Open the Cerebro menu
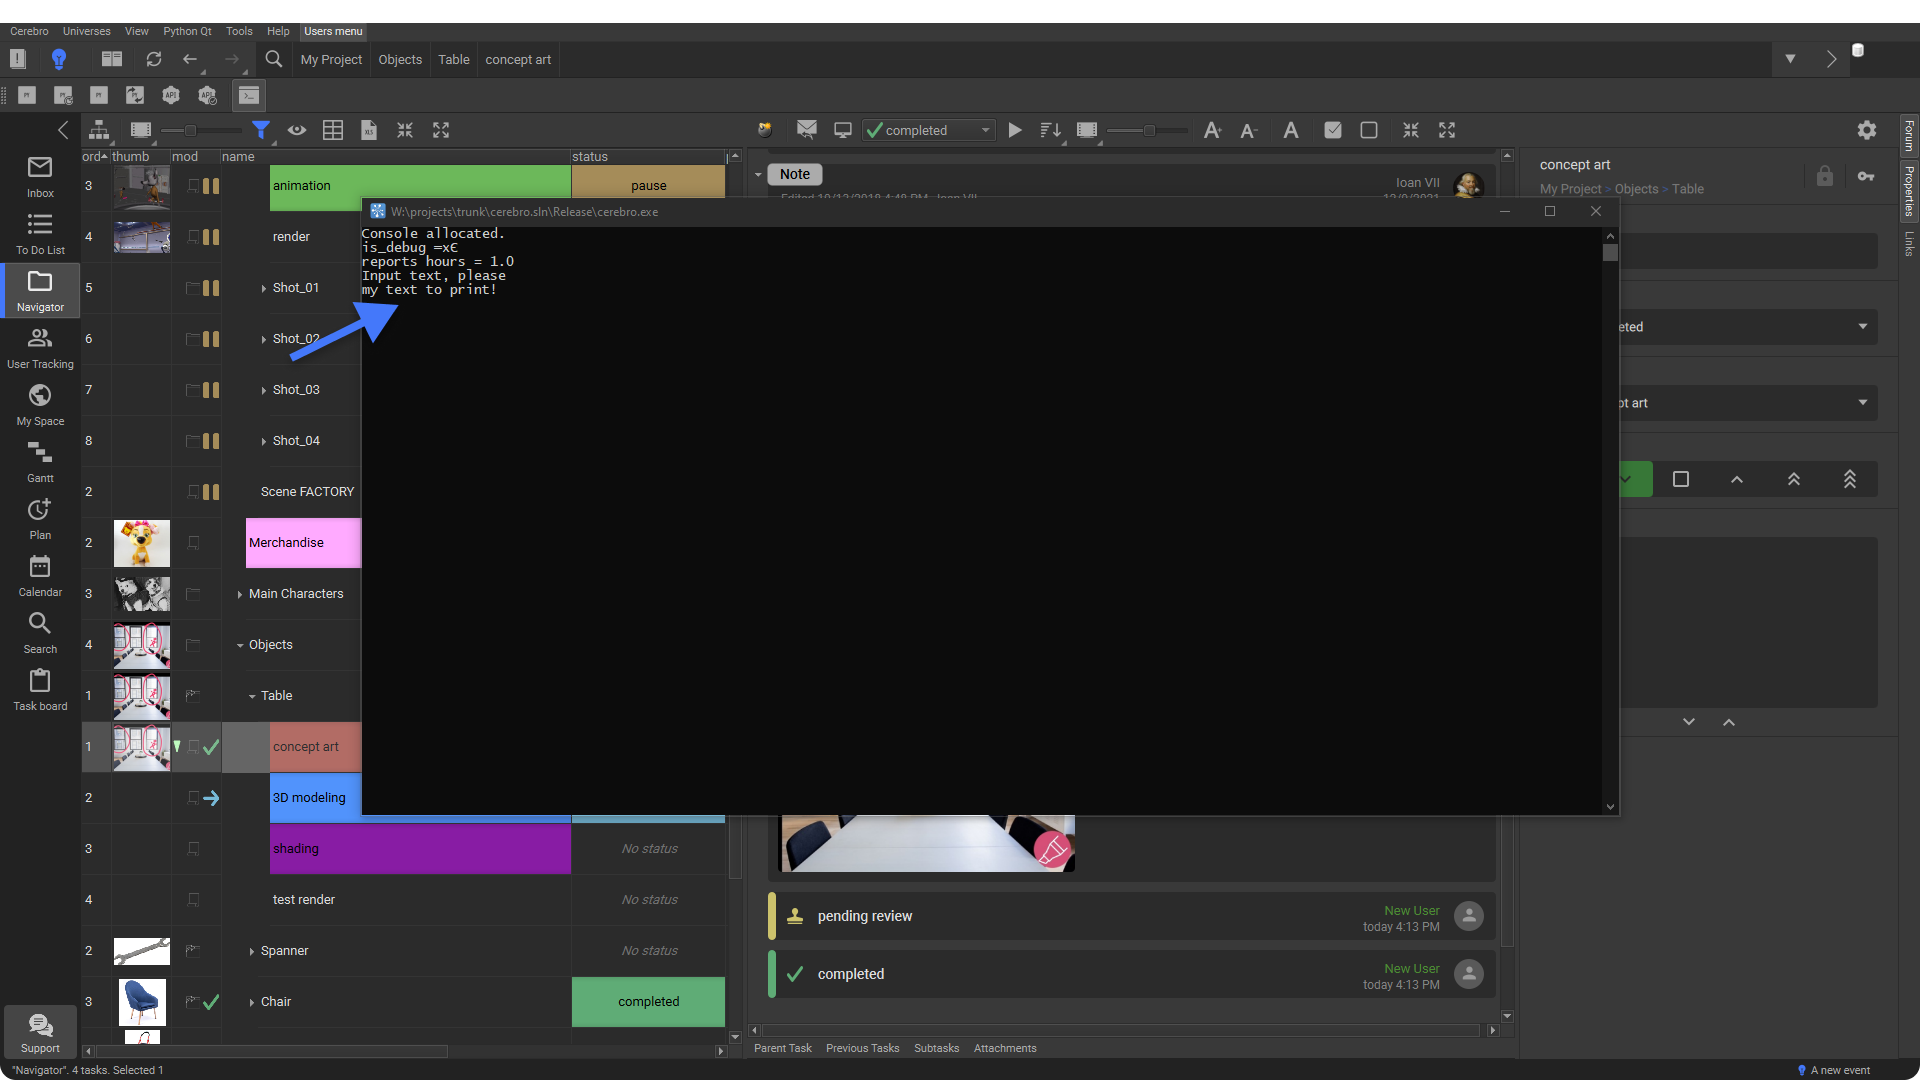The width and height of the screenshot is (1920, 1080). point(29,31)
